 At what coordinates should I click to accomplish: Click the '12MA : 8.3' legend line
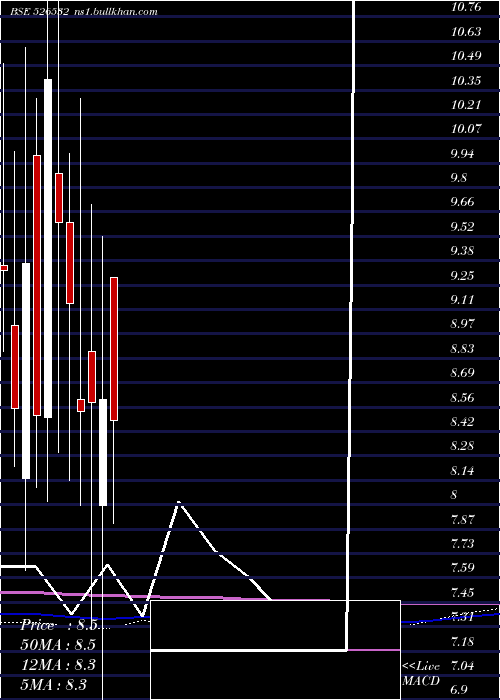(x=58, y=664)
